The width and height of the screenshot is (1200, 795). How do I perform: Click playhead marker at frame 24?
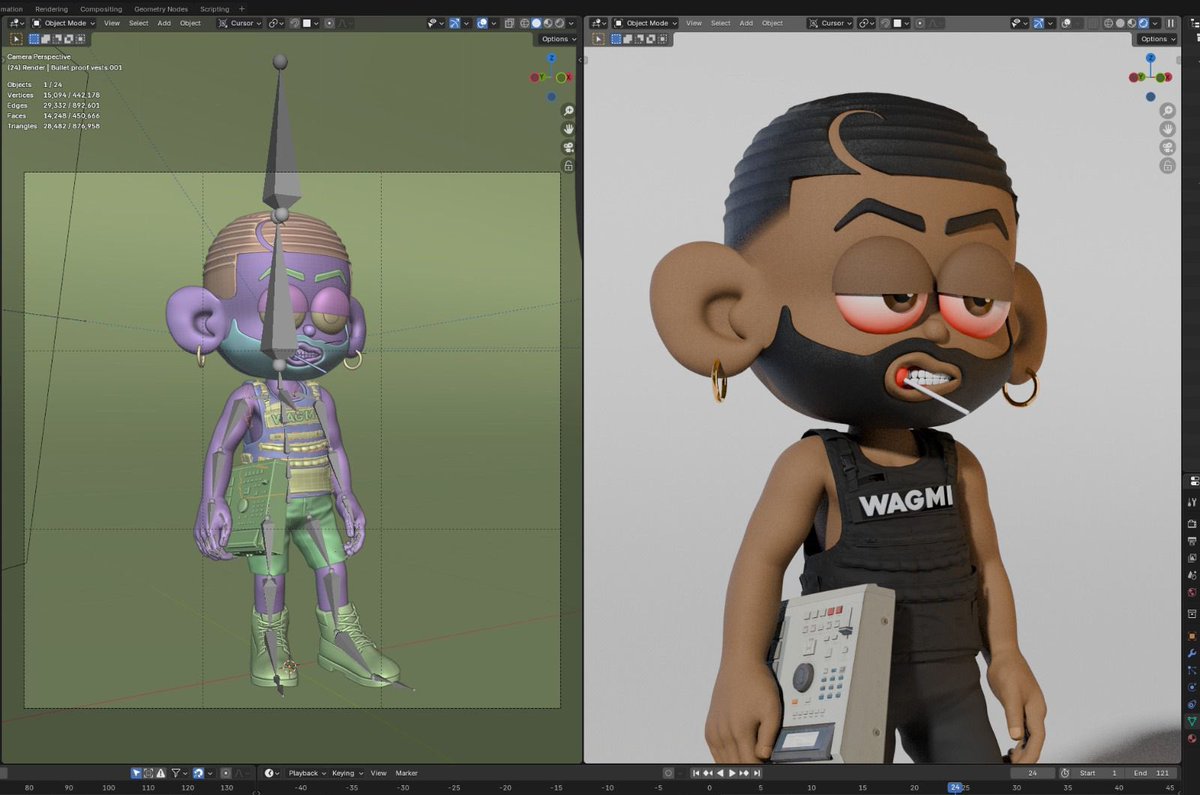(x=955, y=787)
